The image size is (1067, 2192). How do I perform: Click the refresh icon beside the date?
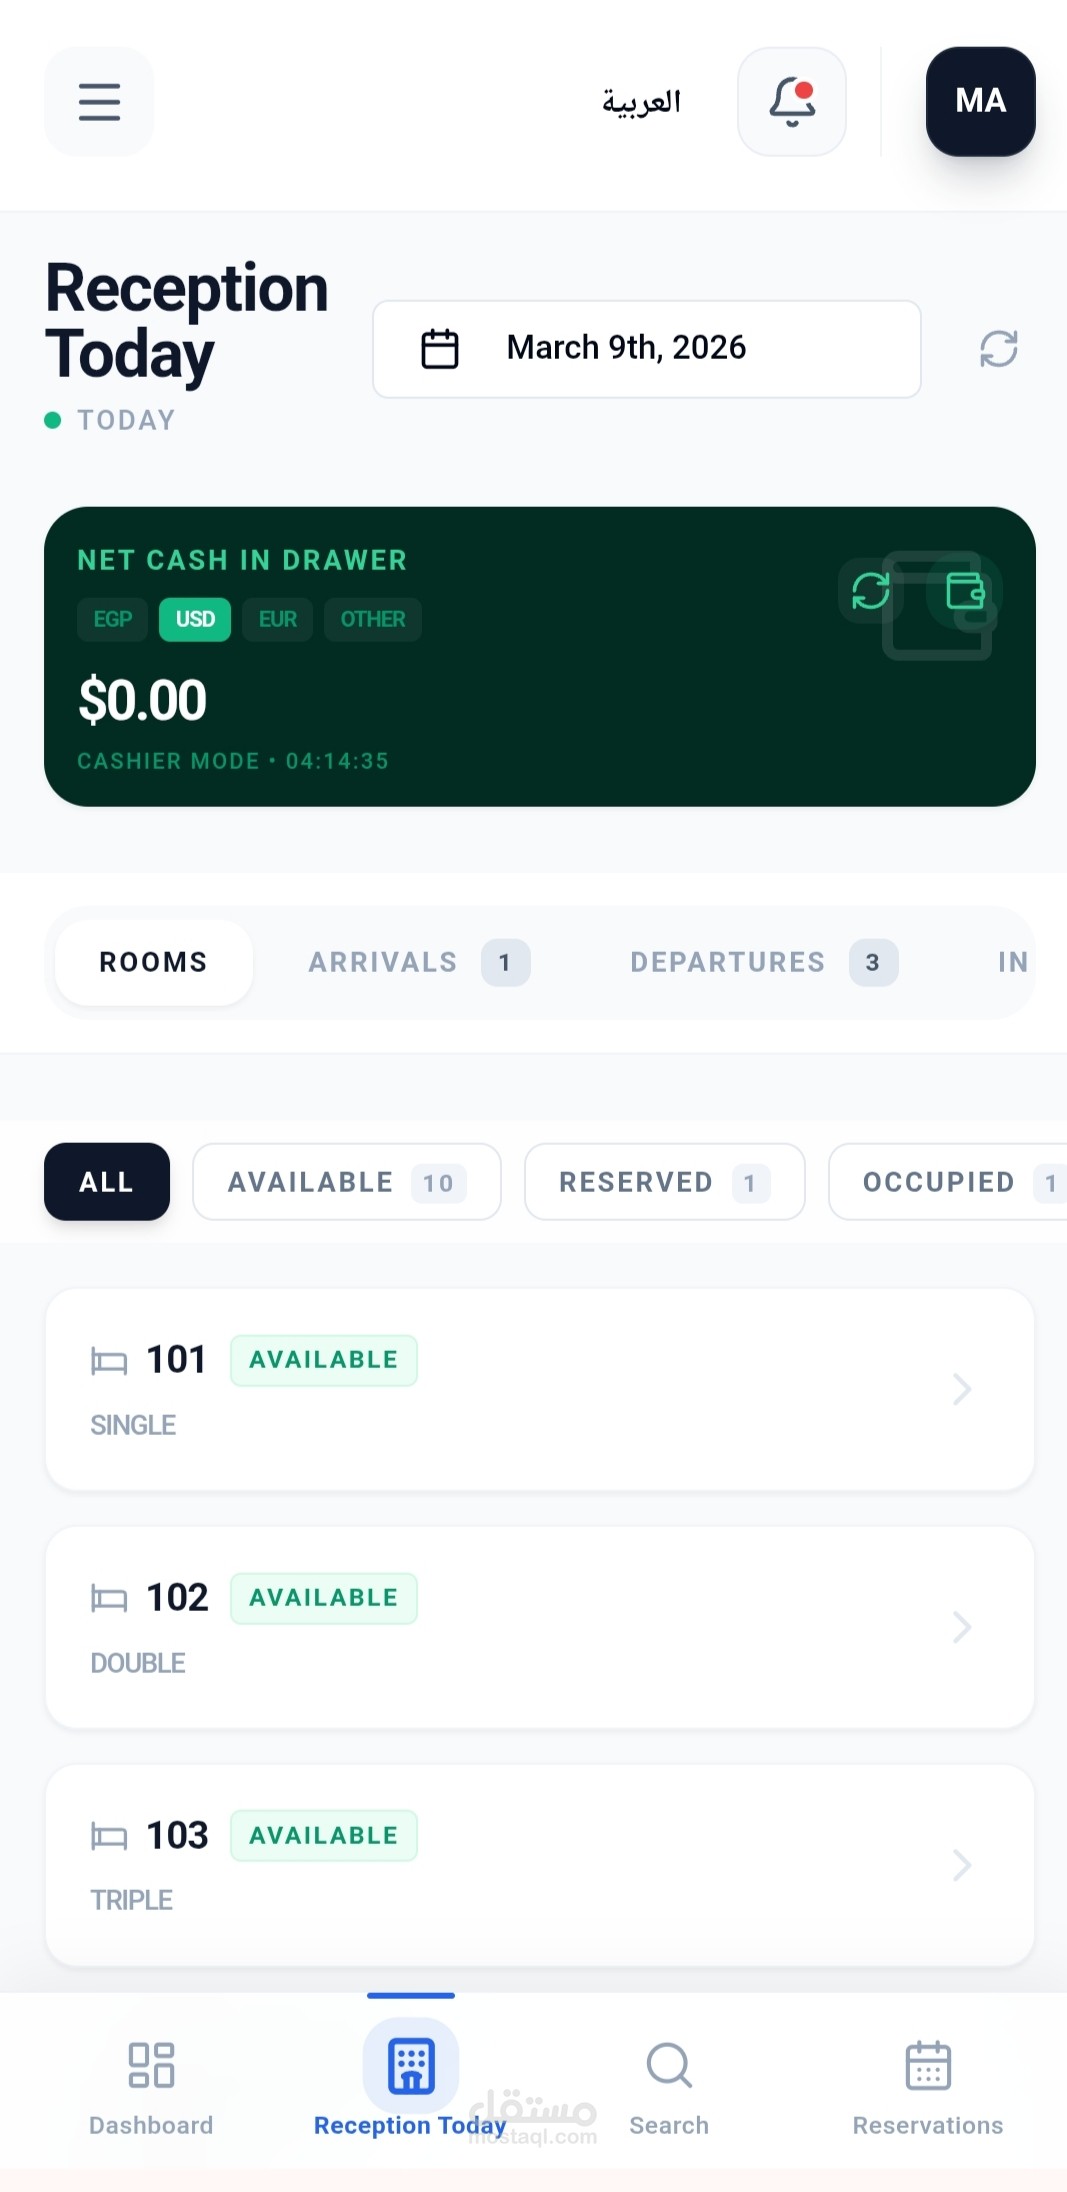click(998, 349)
